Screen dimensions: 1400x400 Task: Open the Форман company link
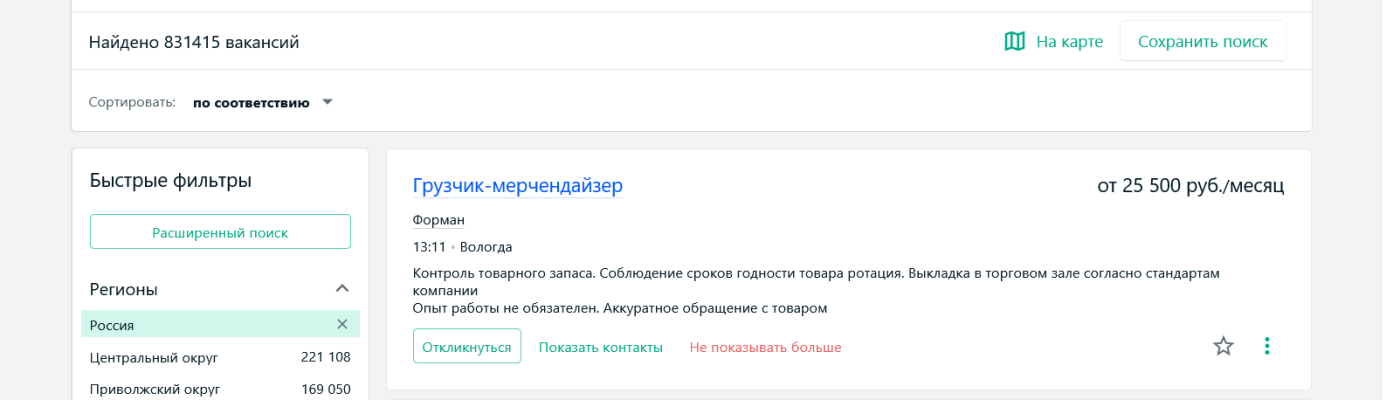(438, 220)
